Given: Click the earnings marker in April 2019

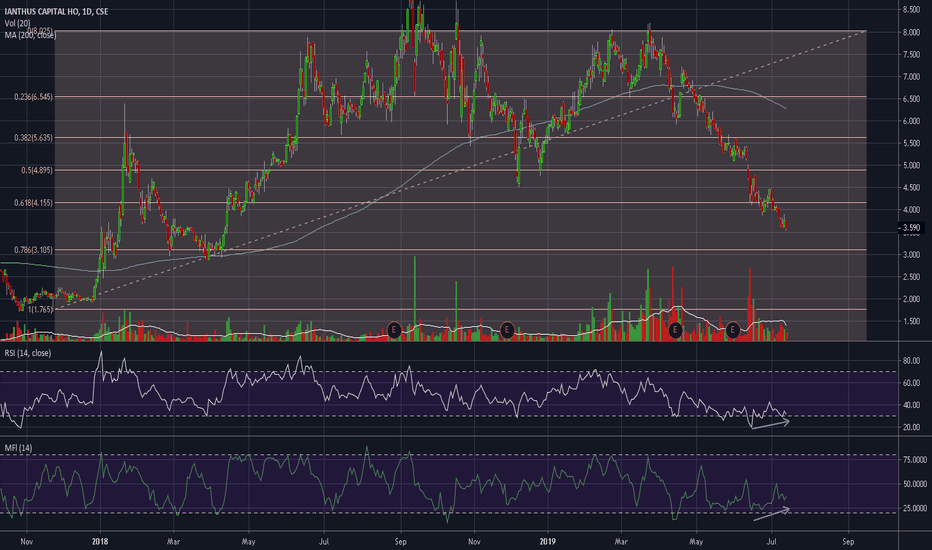Looking at the screenshot, I should tap(675, 329).
